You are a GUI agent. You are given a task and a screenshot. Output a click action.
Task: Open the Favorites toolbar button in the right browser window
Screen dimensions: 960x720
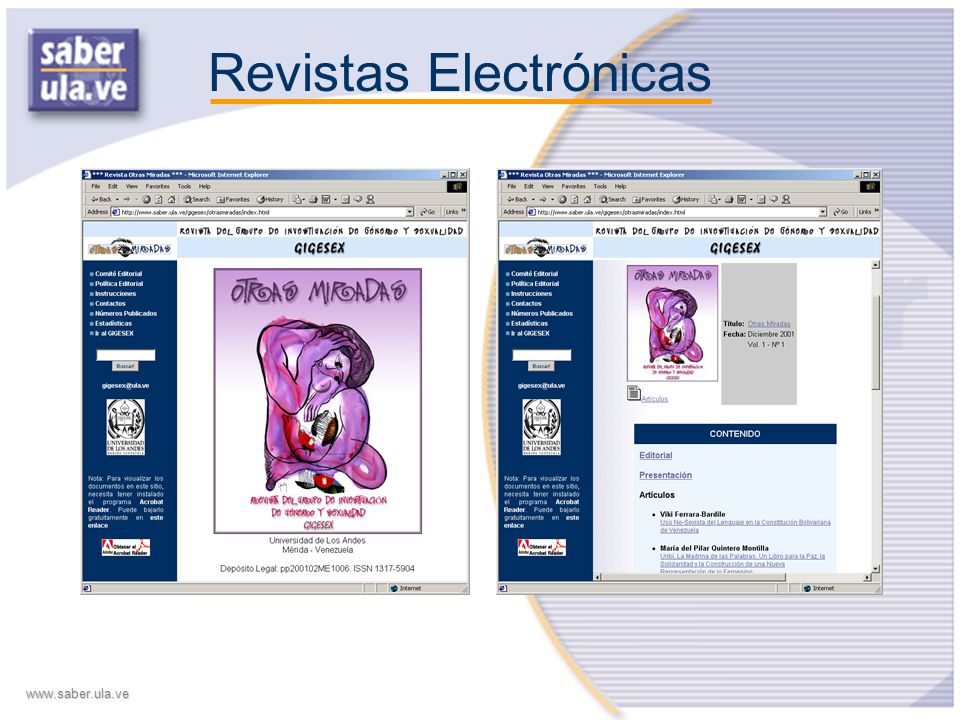point(648,199)
